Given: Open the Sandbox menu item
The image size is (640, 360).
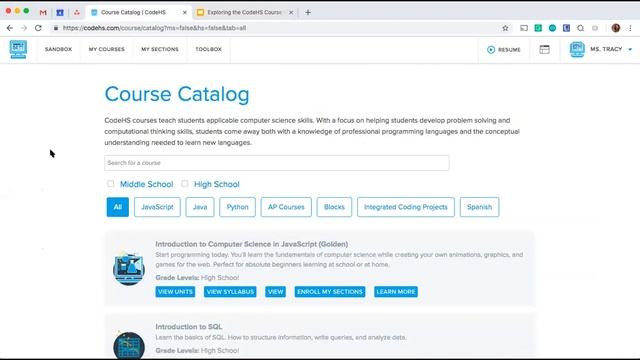Looking at the screenshot, I should tap(58, 49).
